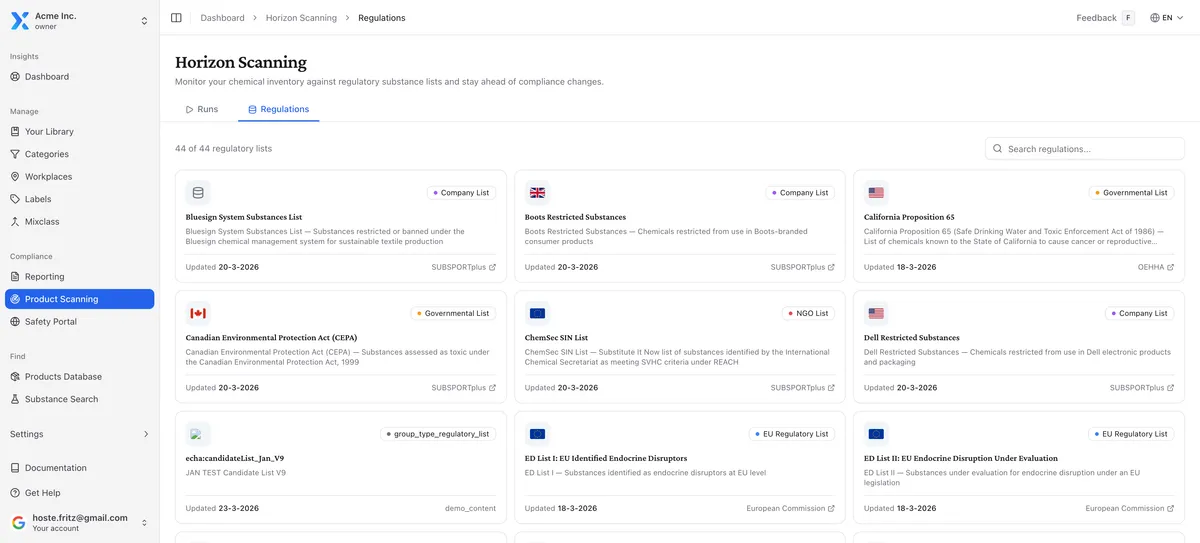The height and width of the screenshot is (543, 1200).
Task: Open Labels in the sidebar
Action: 80,199
